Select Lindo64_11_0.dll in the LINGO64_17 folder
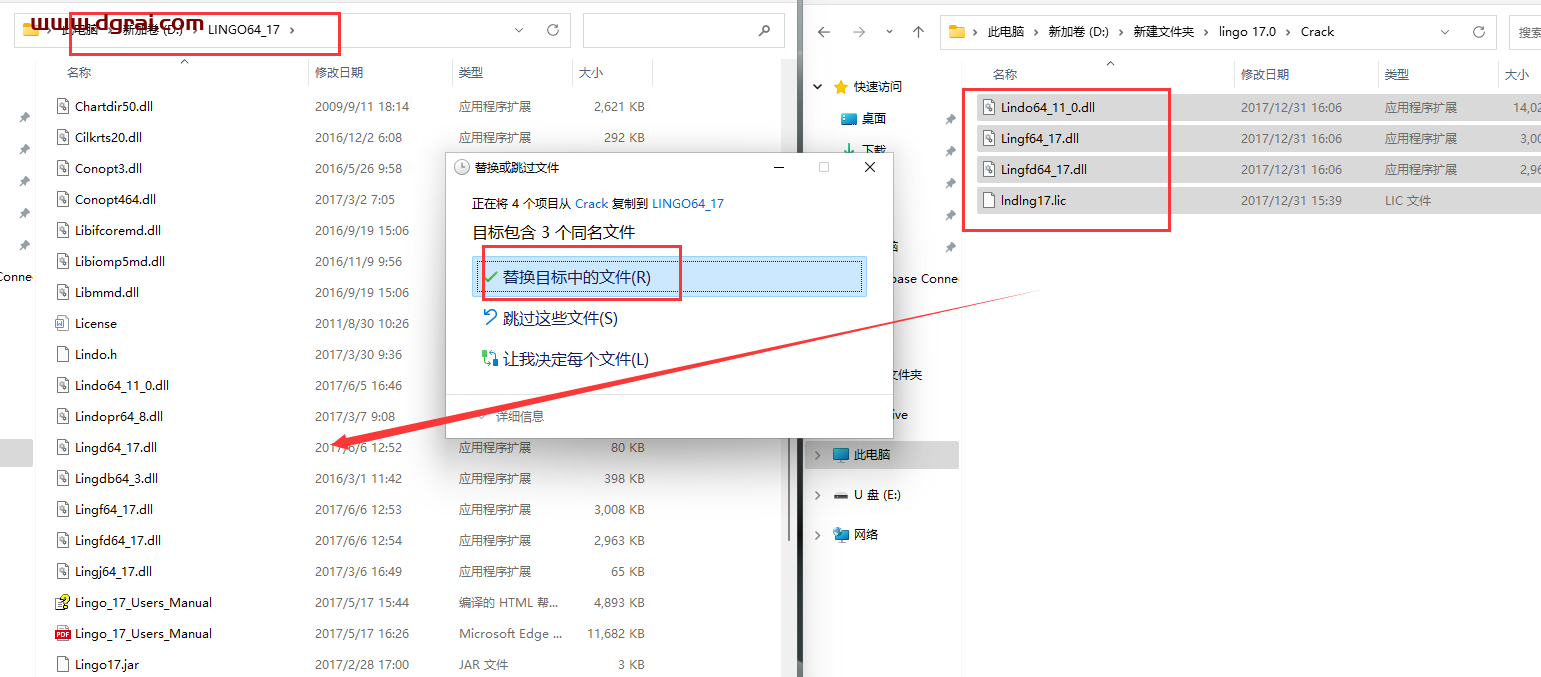The height and width of the screenshot is (677, 1541). 121,385
